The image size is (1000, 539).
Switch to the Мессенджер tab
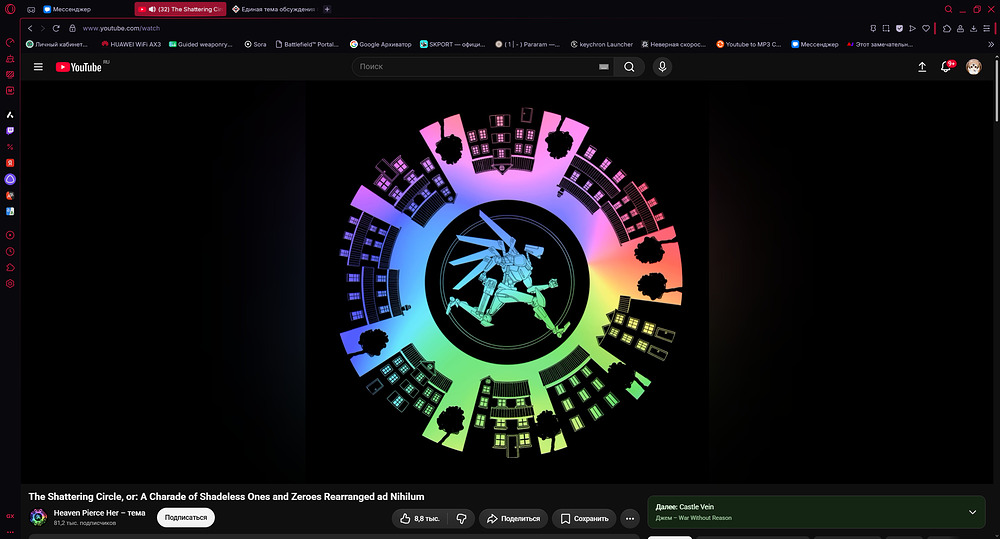(x=67, y=9)
